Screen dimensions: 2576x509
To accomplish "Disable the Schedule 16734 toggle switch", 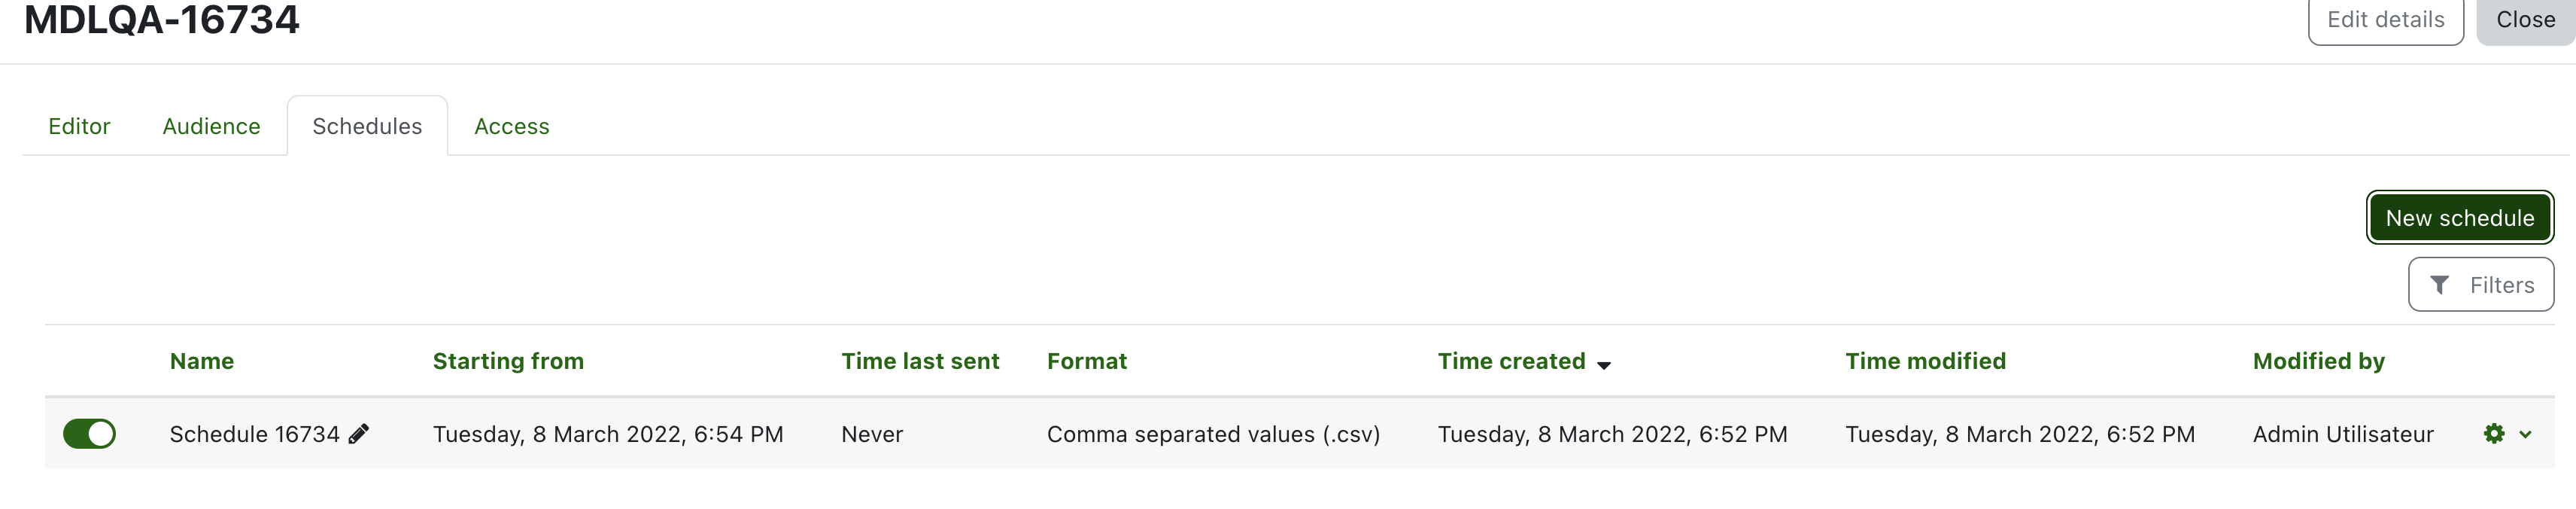I will pos(89,433).
